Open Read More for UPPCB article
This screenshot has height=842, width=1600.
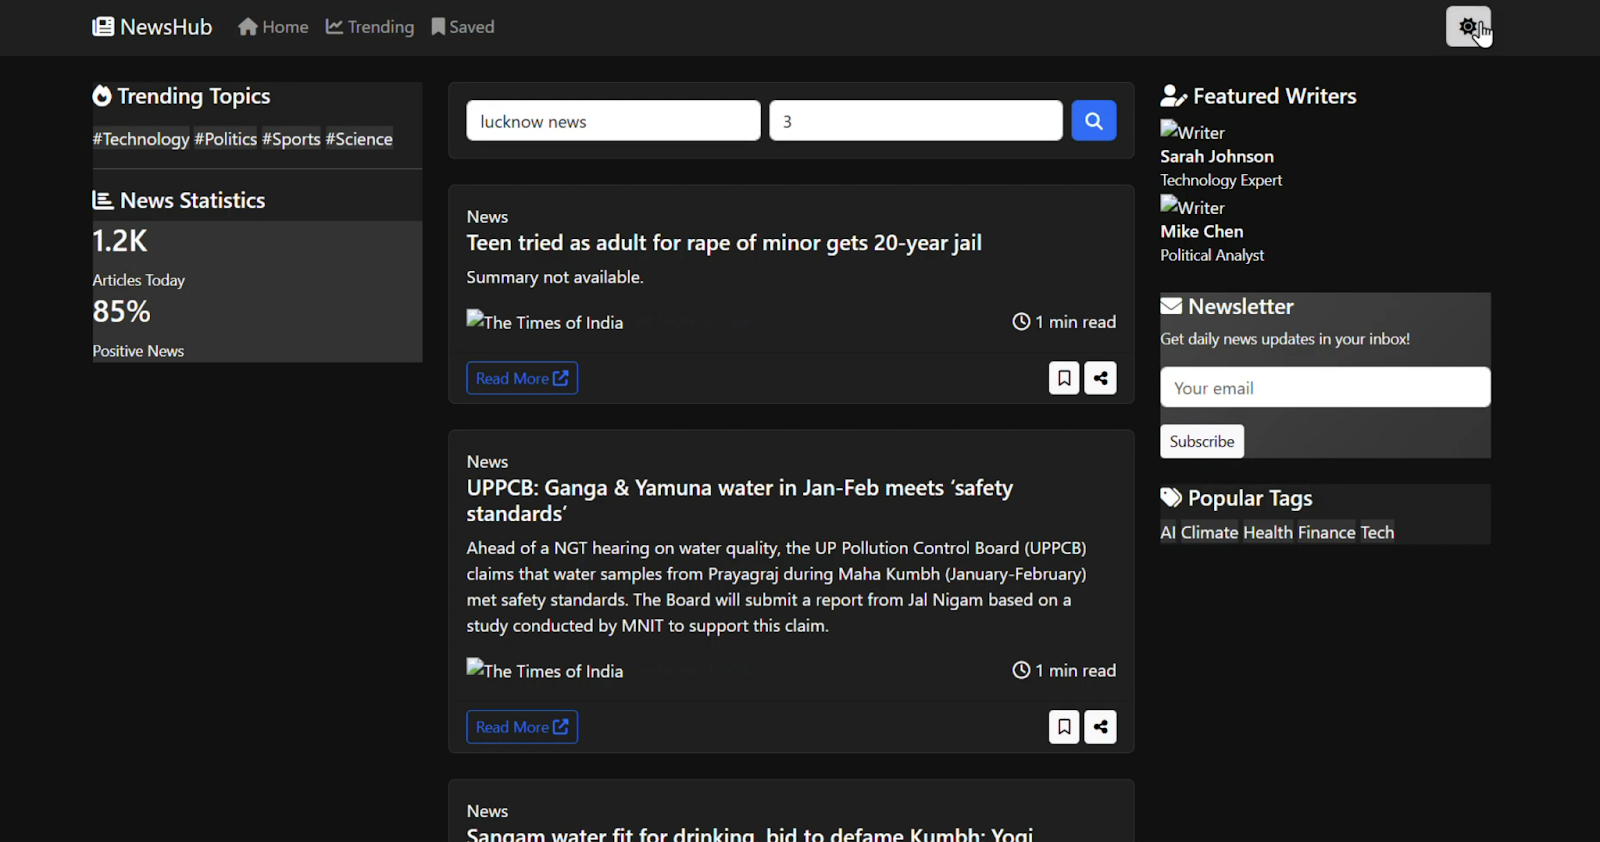(x=521, y=727)
